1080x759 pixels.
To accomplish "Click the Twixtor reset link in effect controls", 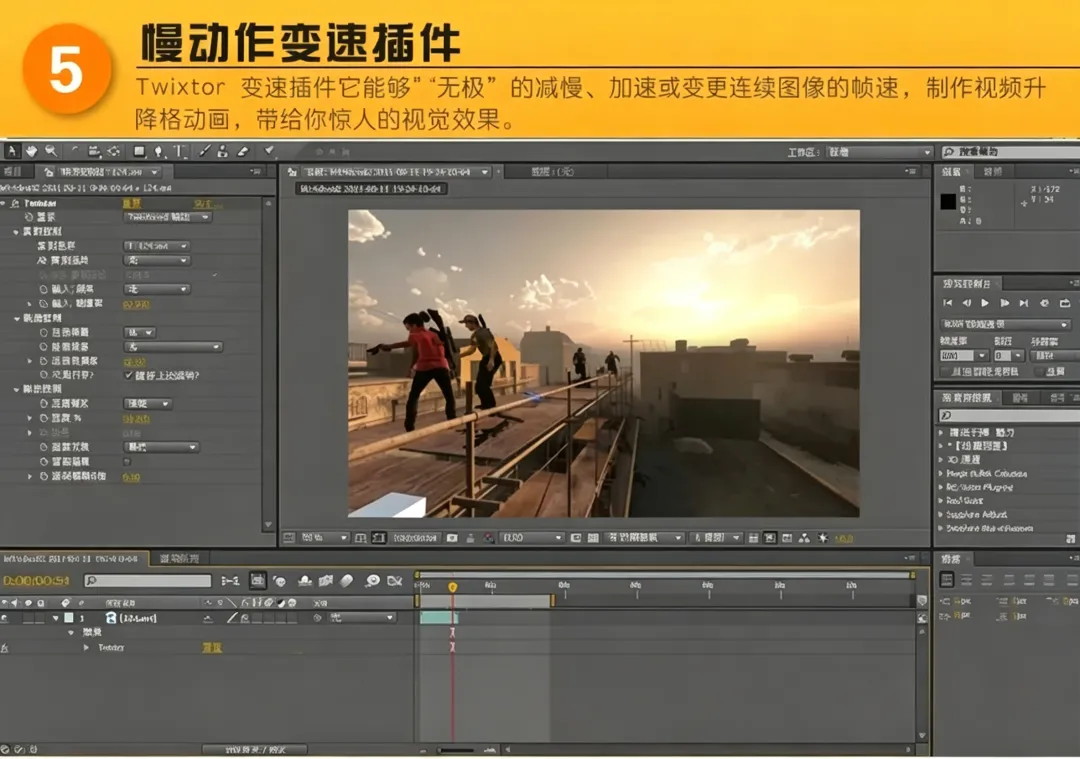I will coord(132,203).
